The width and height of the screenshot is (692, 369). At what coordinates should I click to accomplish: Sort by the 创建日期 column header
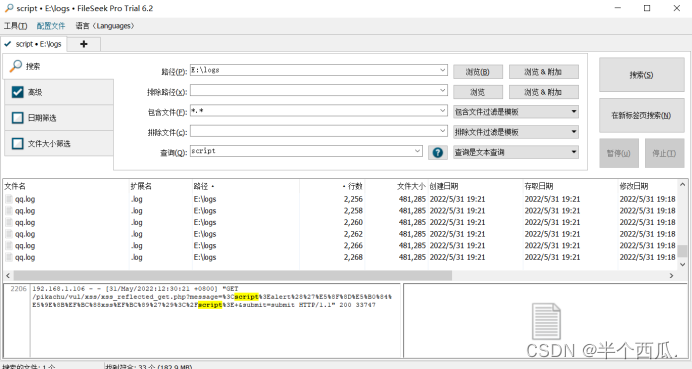point(475,186)
